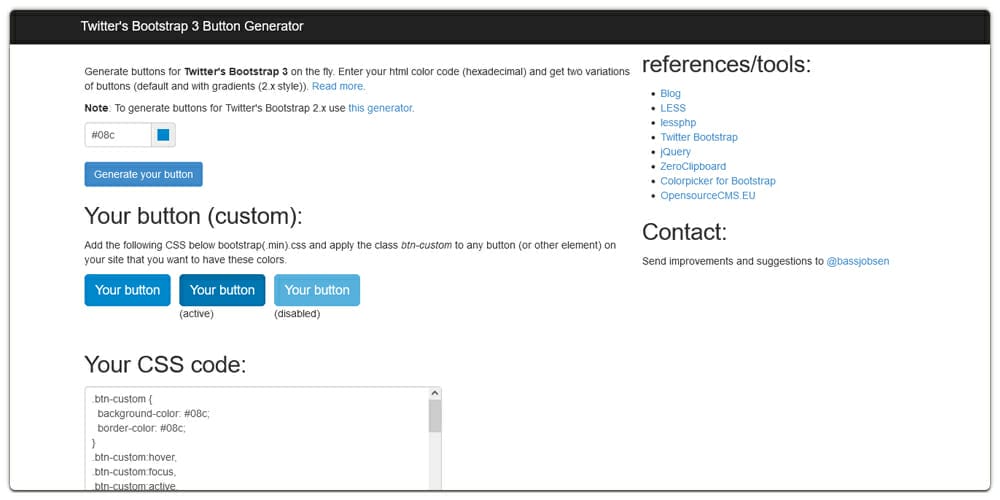Open the ZeroClipboard reference link
The width and height of the screenshot is (1000, 500).
(x=693, y=166)
